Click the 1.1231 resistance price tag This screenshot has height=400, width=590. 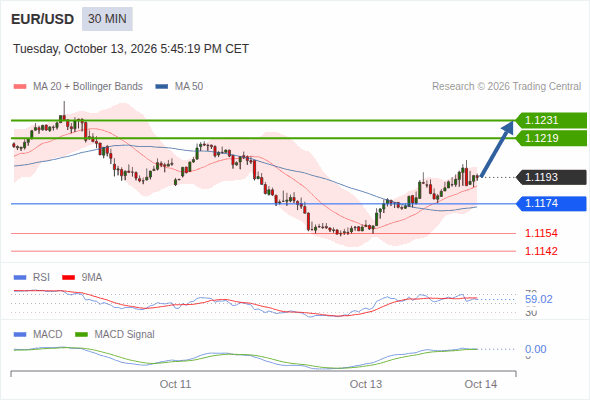pos(551,120)
